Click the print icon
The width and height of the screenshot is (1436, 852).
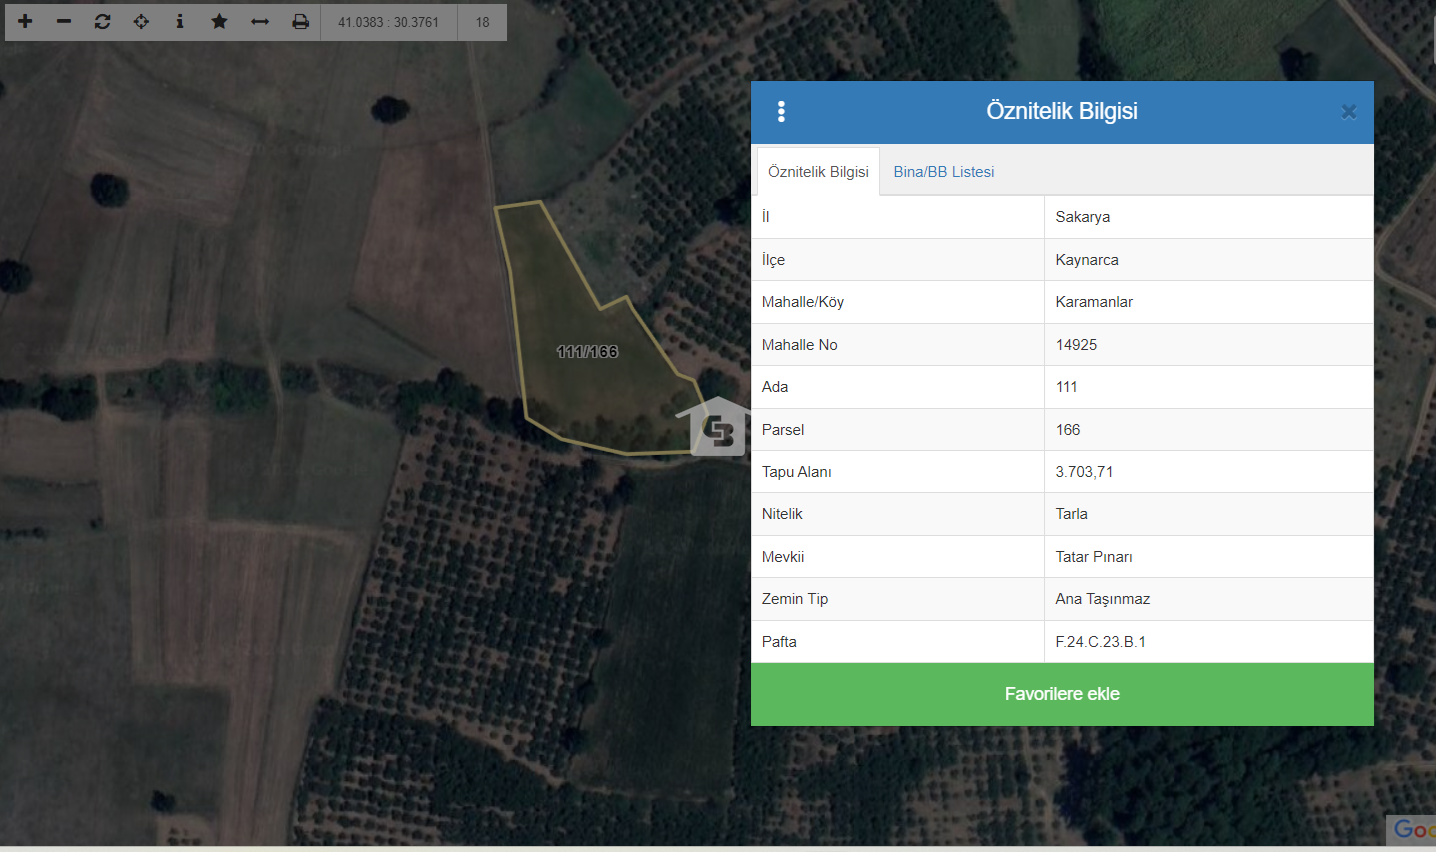tap(300, 21)
